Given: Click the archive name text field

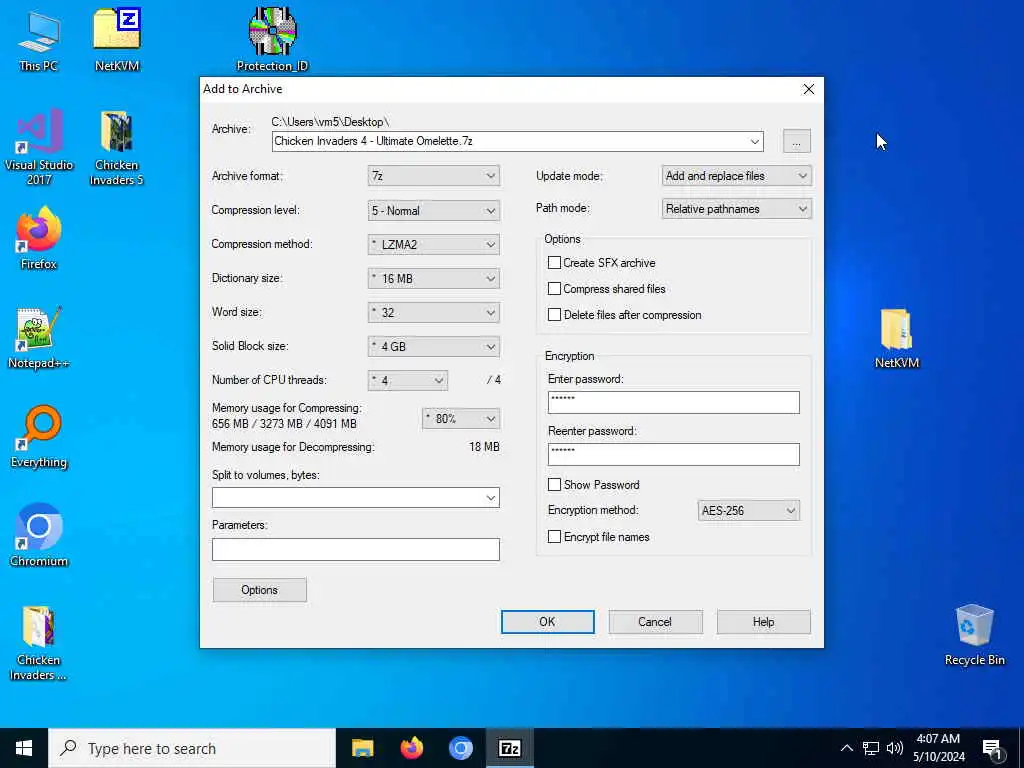Looking at the screenshot, I should tap(509, 141).
